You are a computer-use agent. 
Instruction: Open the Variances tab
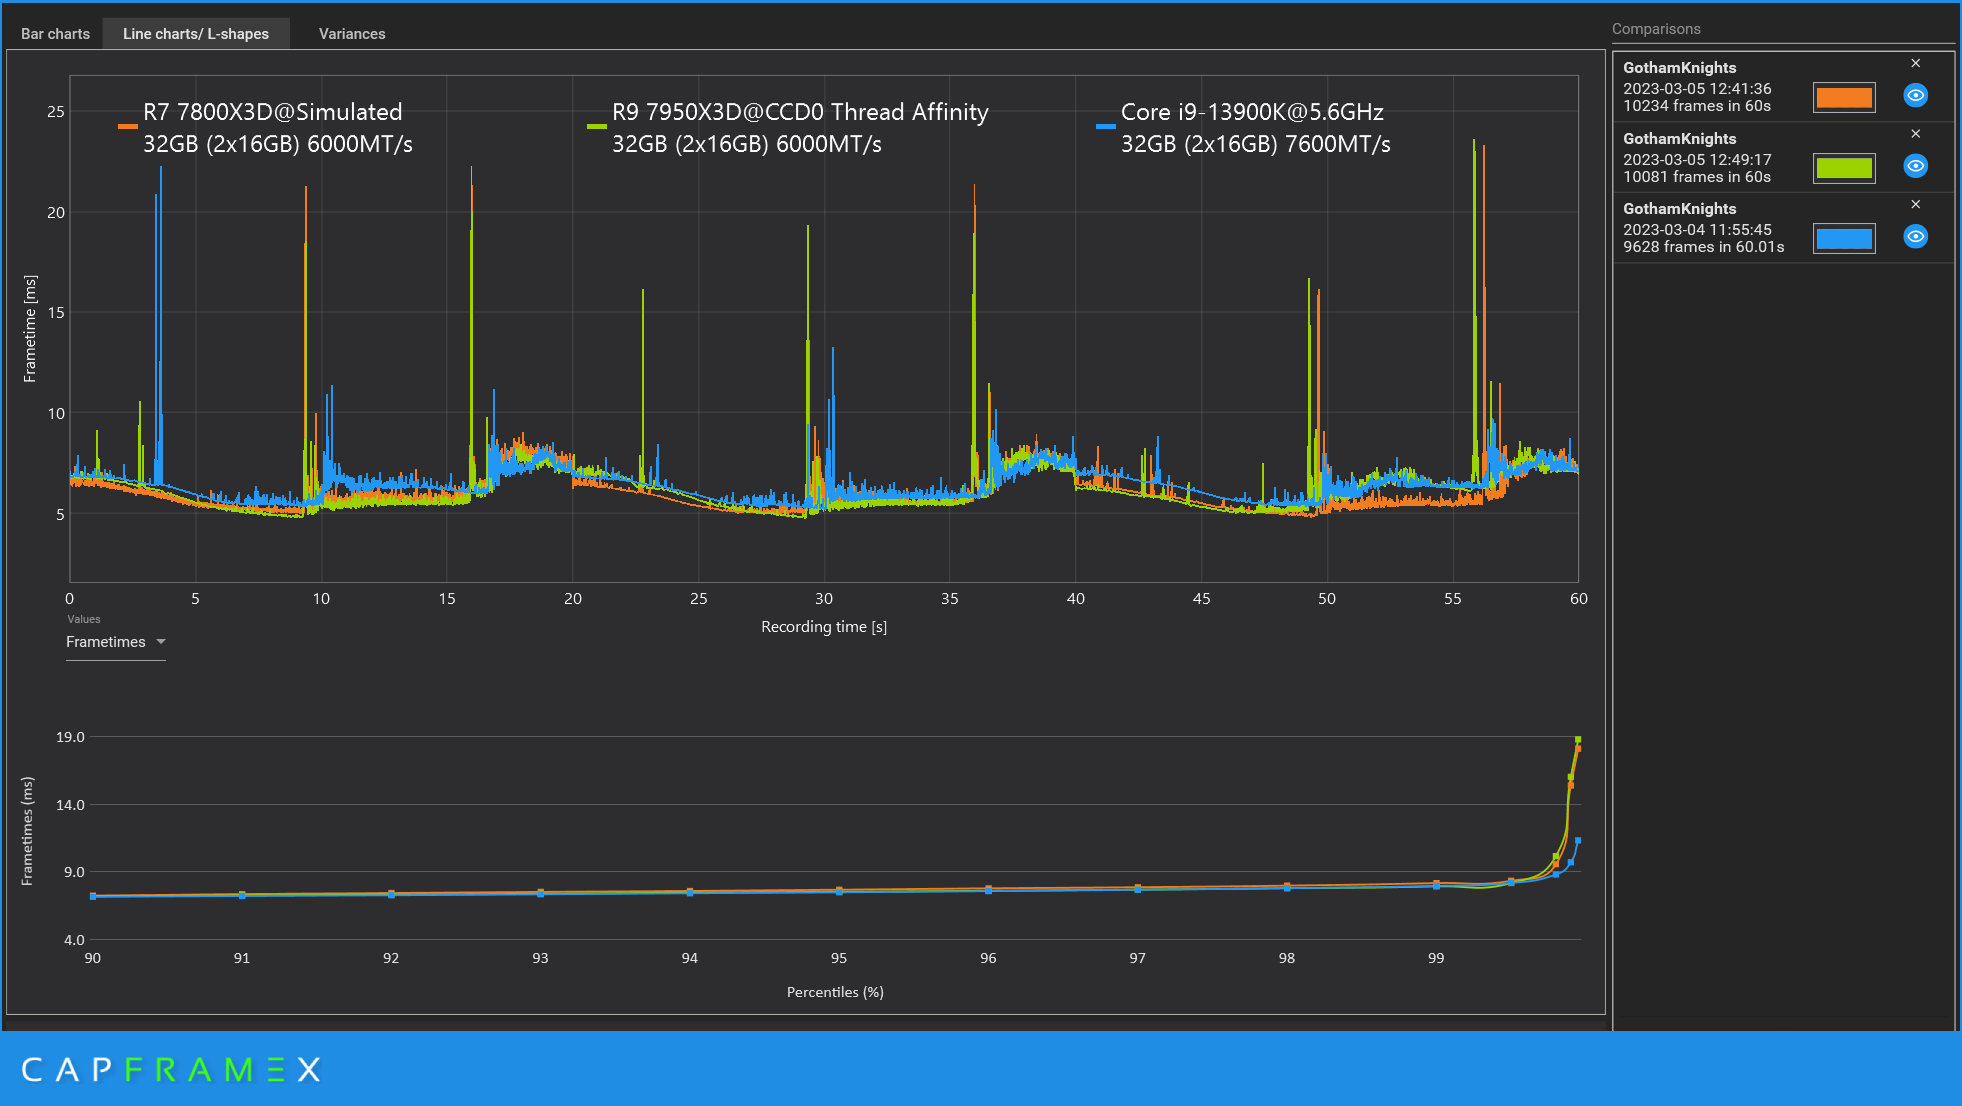[351, 34]
